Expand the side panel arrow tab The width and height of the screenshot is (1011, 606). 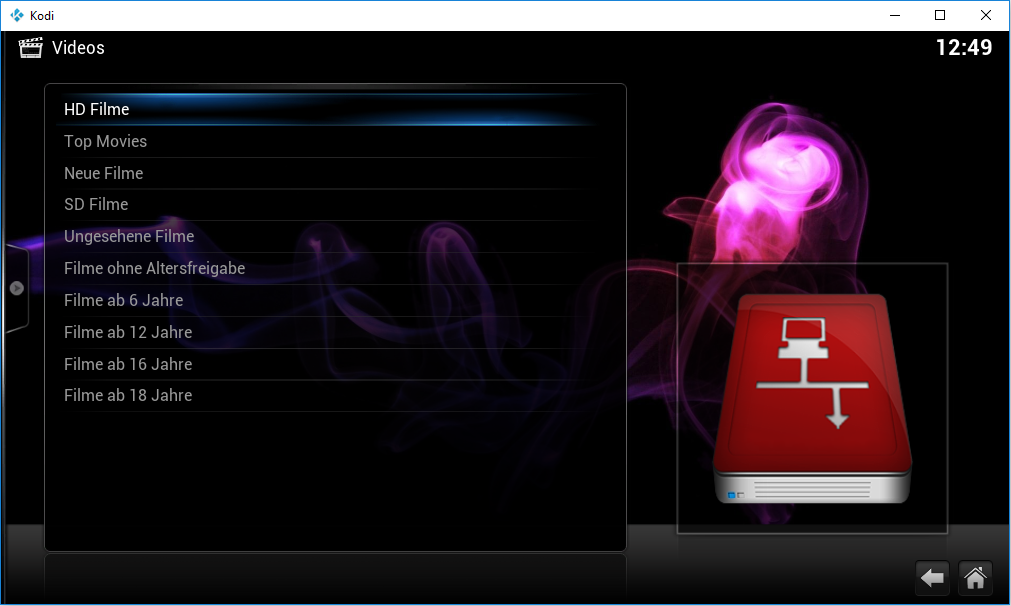click(17, 288)
